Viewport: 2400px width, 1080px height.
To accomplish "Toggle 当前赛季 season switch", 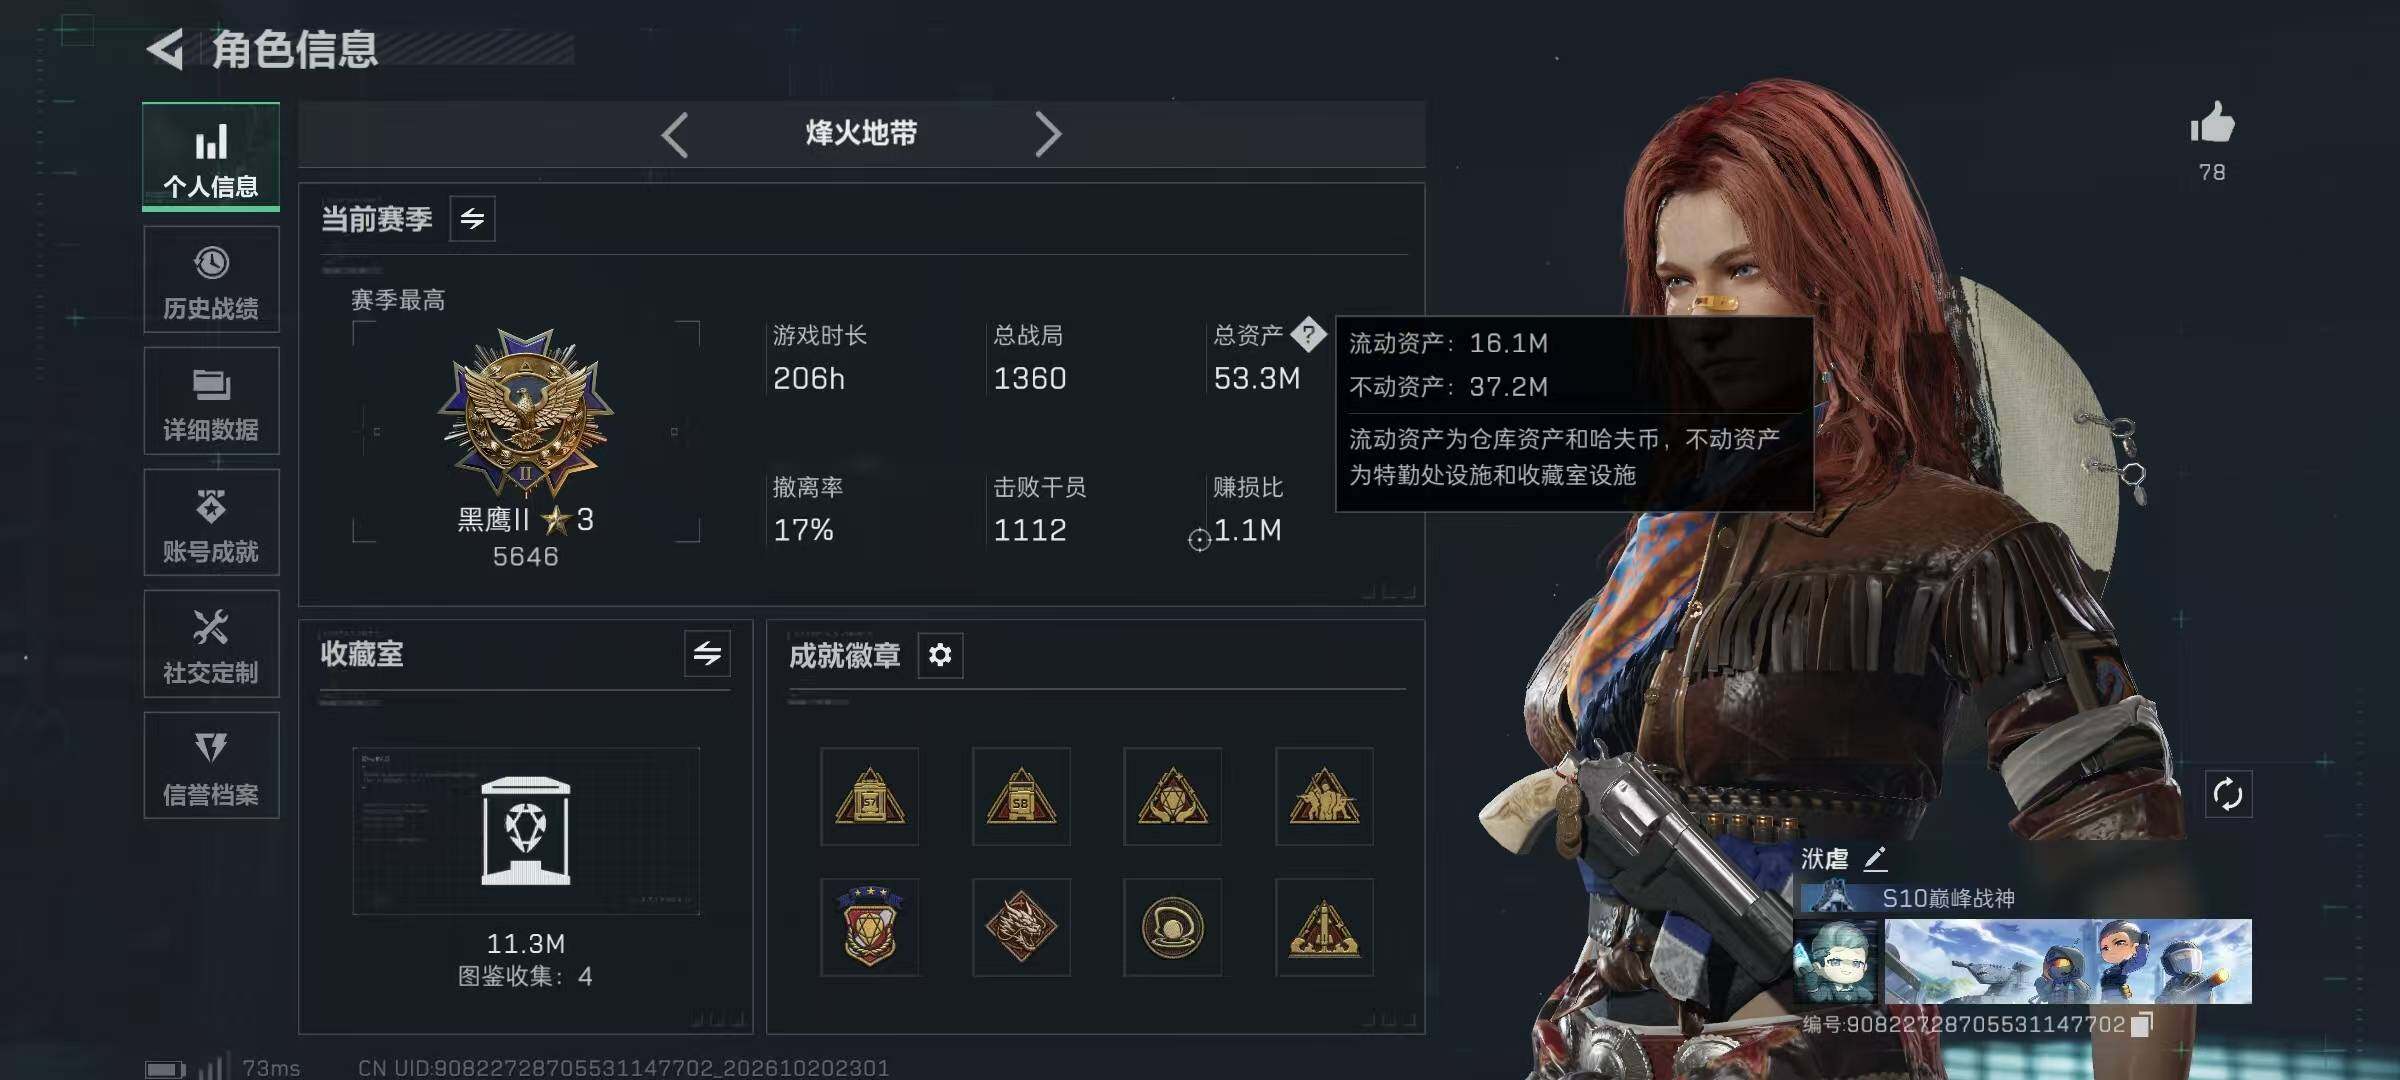I will 472,218.
